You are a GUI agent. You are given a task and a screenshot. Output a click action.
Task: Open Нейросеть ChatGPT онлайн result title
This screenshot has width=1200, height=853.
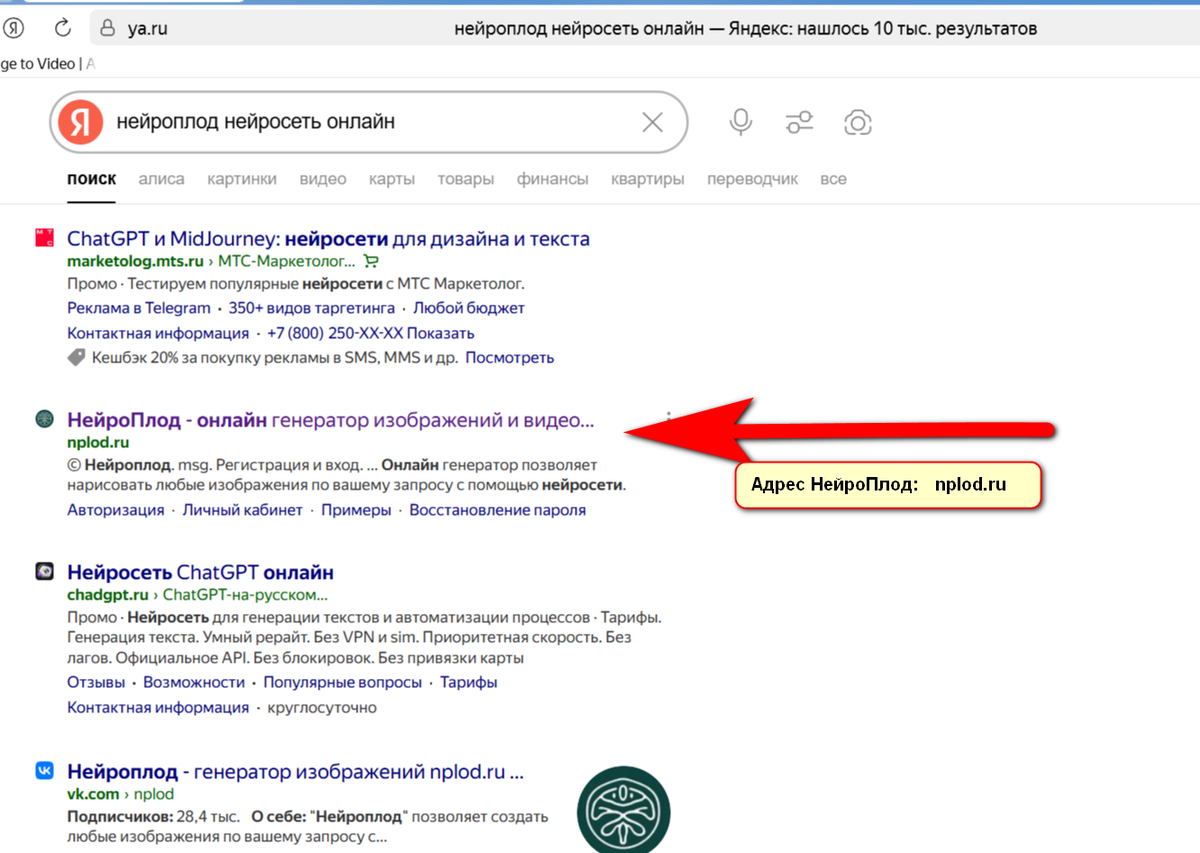coord(200,573)
